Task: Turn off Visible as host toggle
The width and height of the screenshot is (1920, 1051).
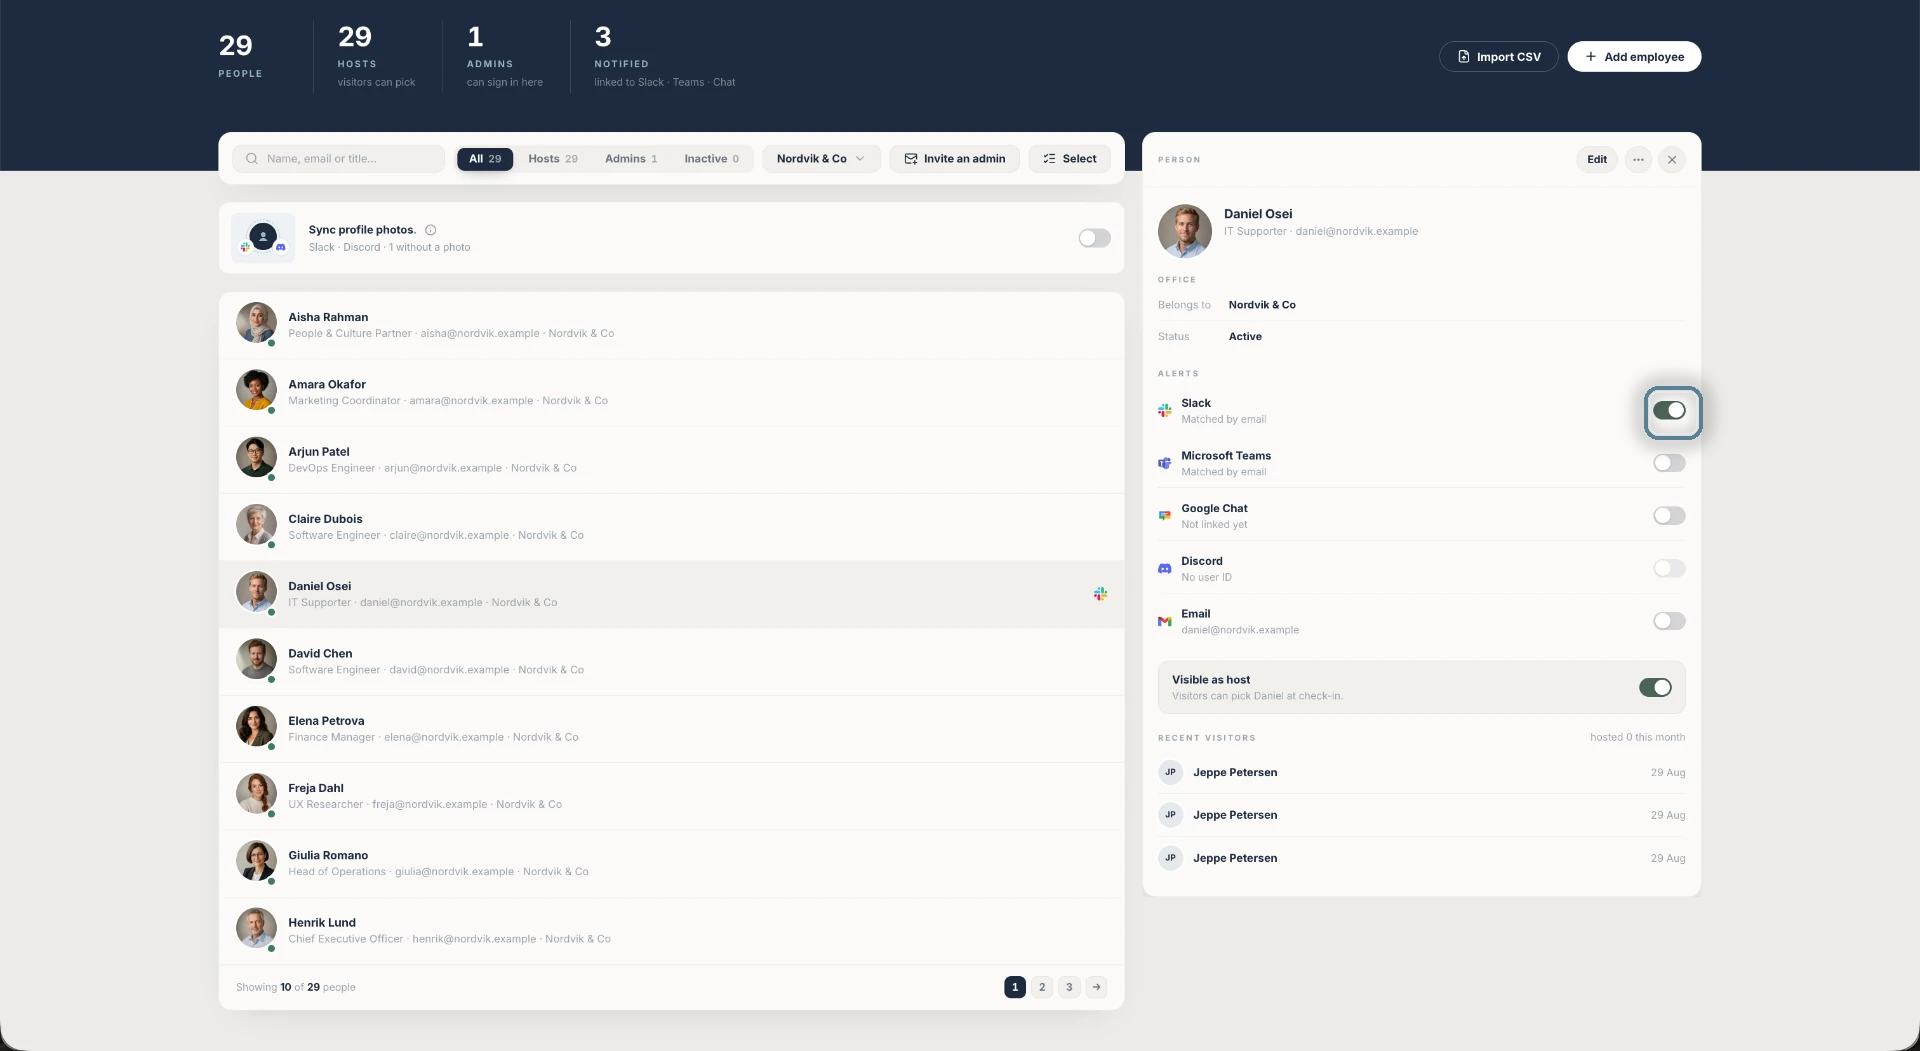Action: 1655,687
